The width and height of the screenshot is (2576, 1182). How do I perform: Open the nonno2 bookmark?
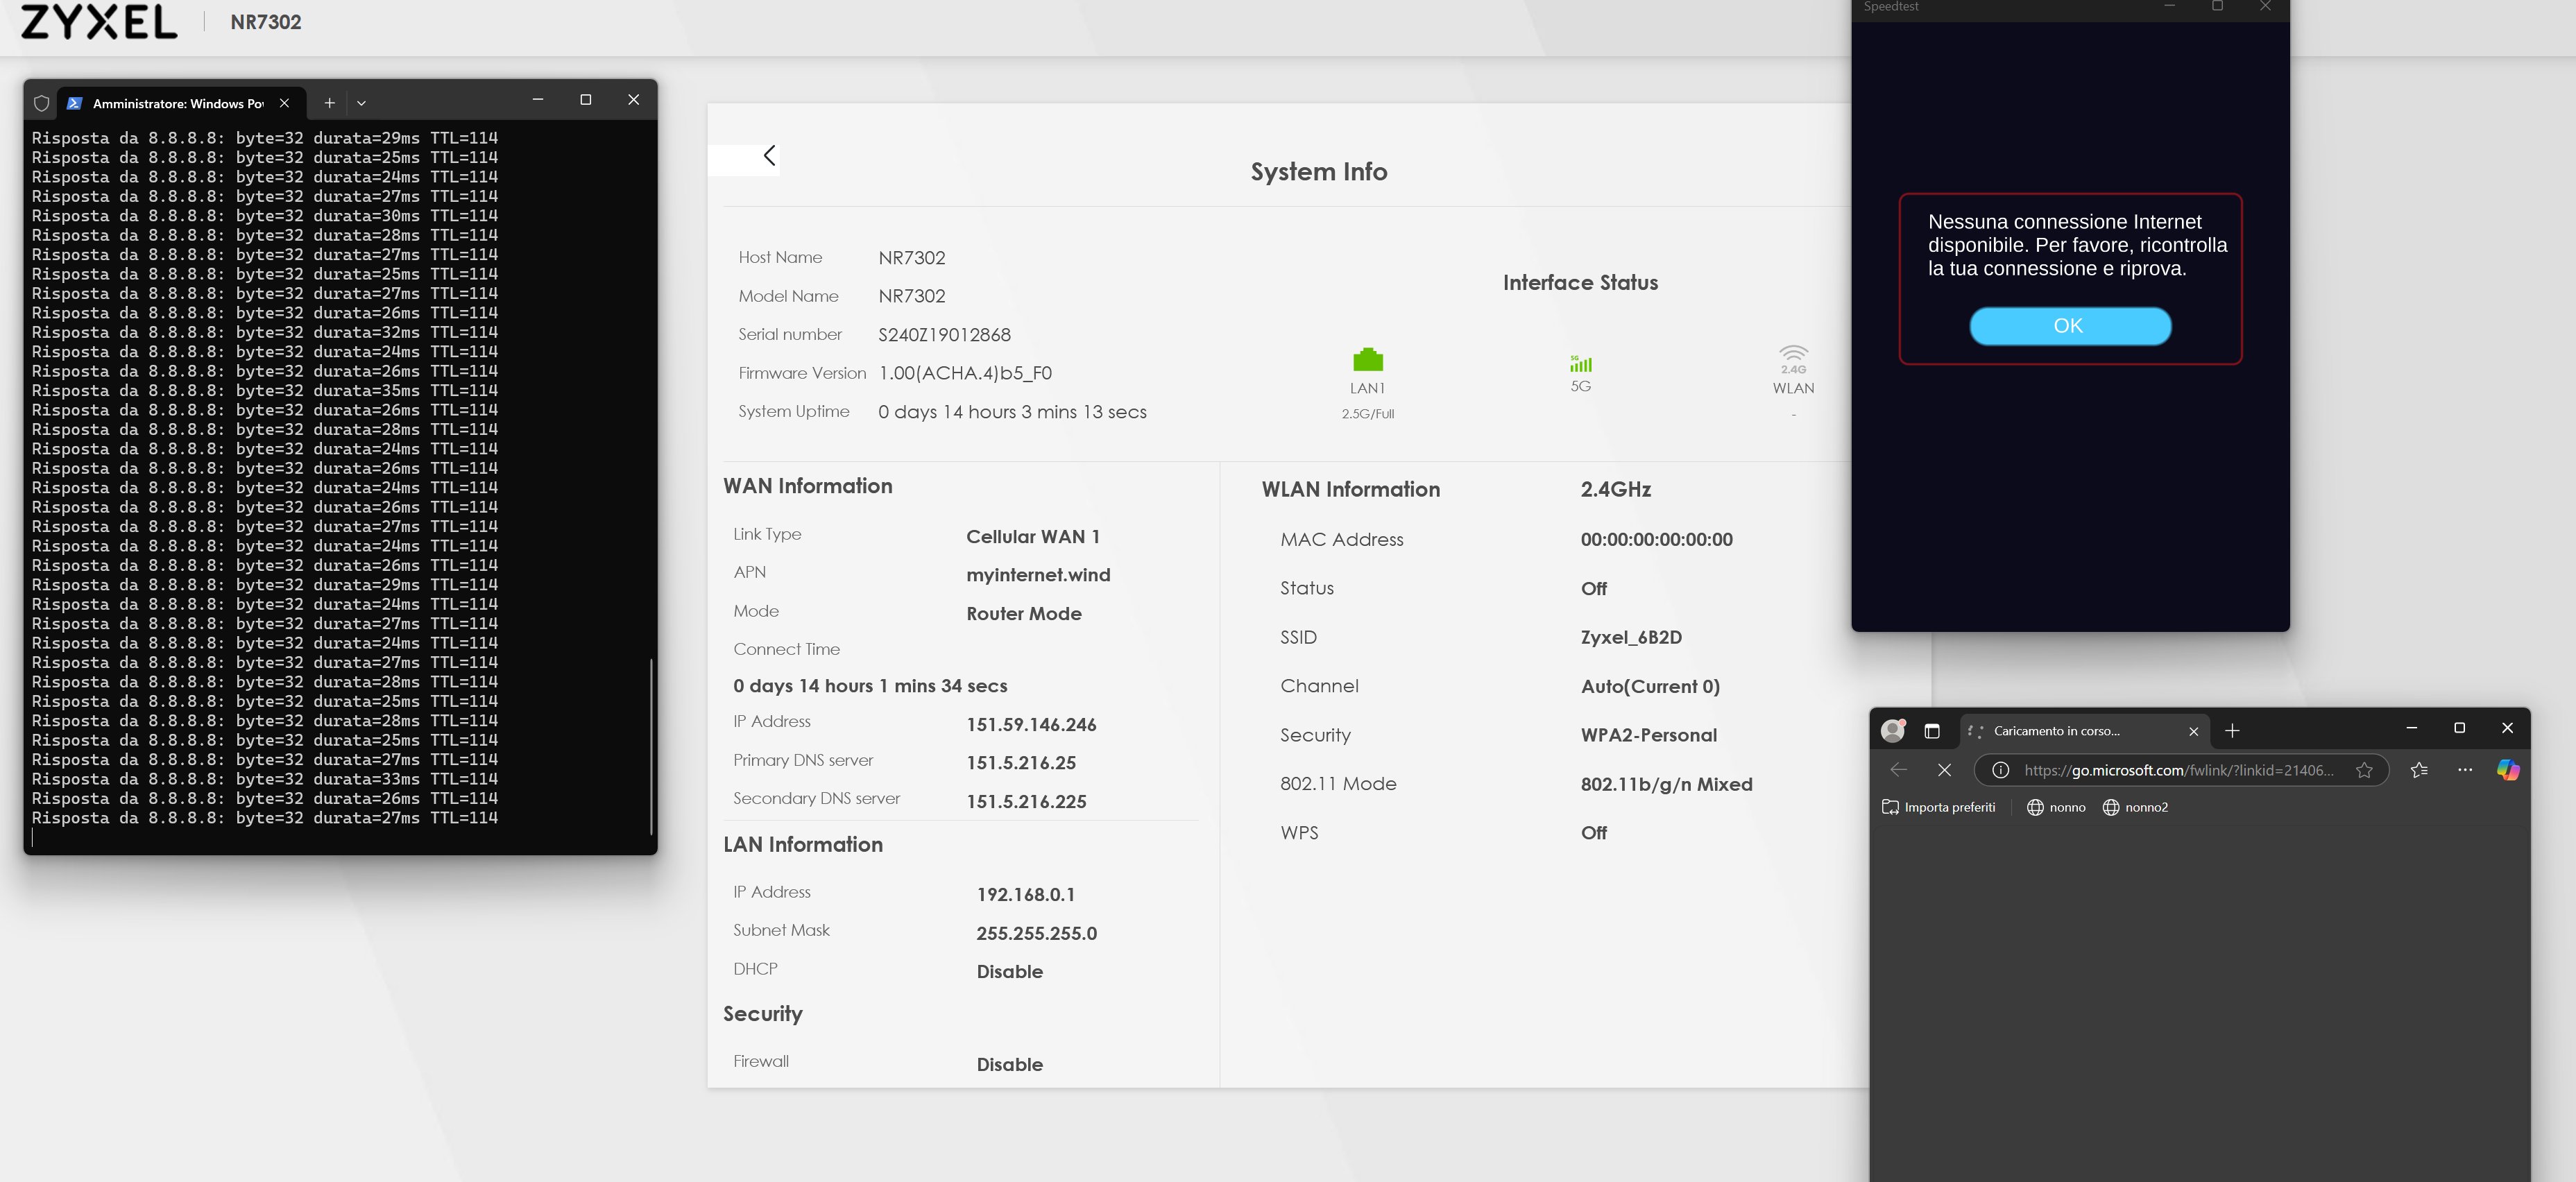(x=2135, y=808)
